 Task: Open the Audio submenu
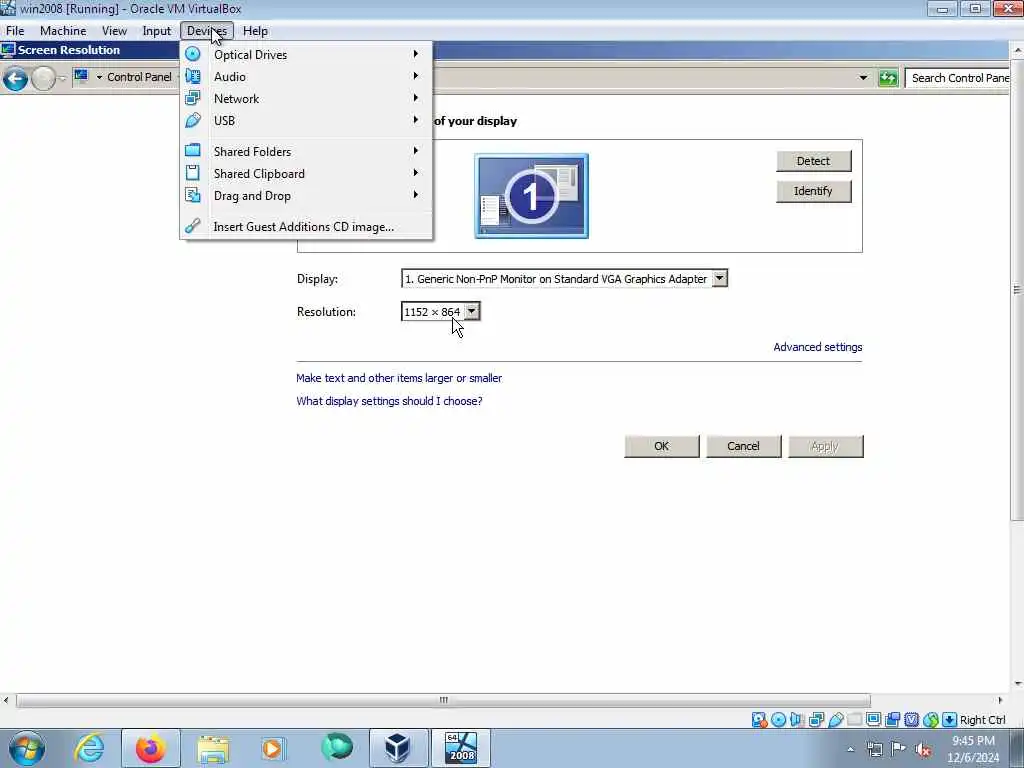coord(306,76)
